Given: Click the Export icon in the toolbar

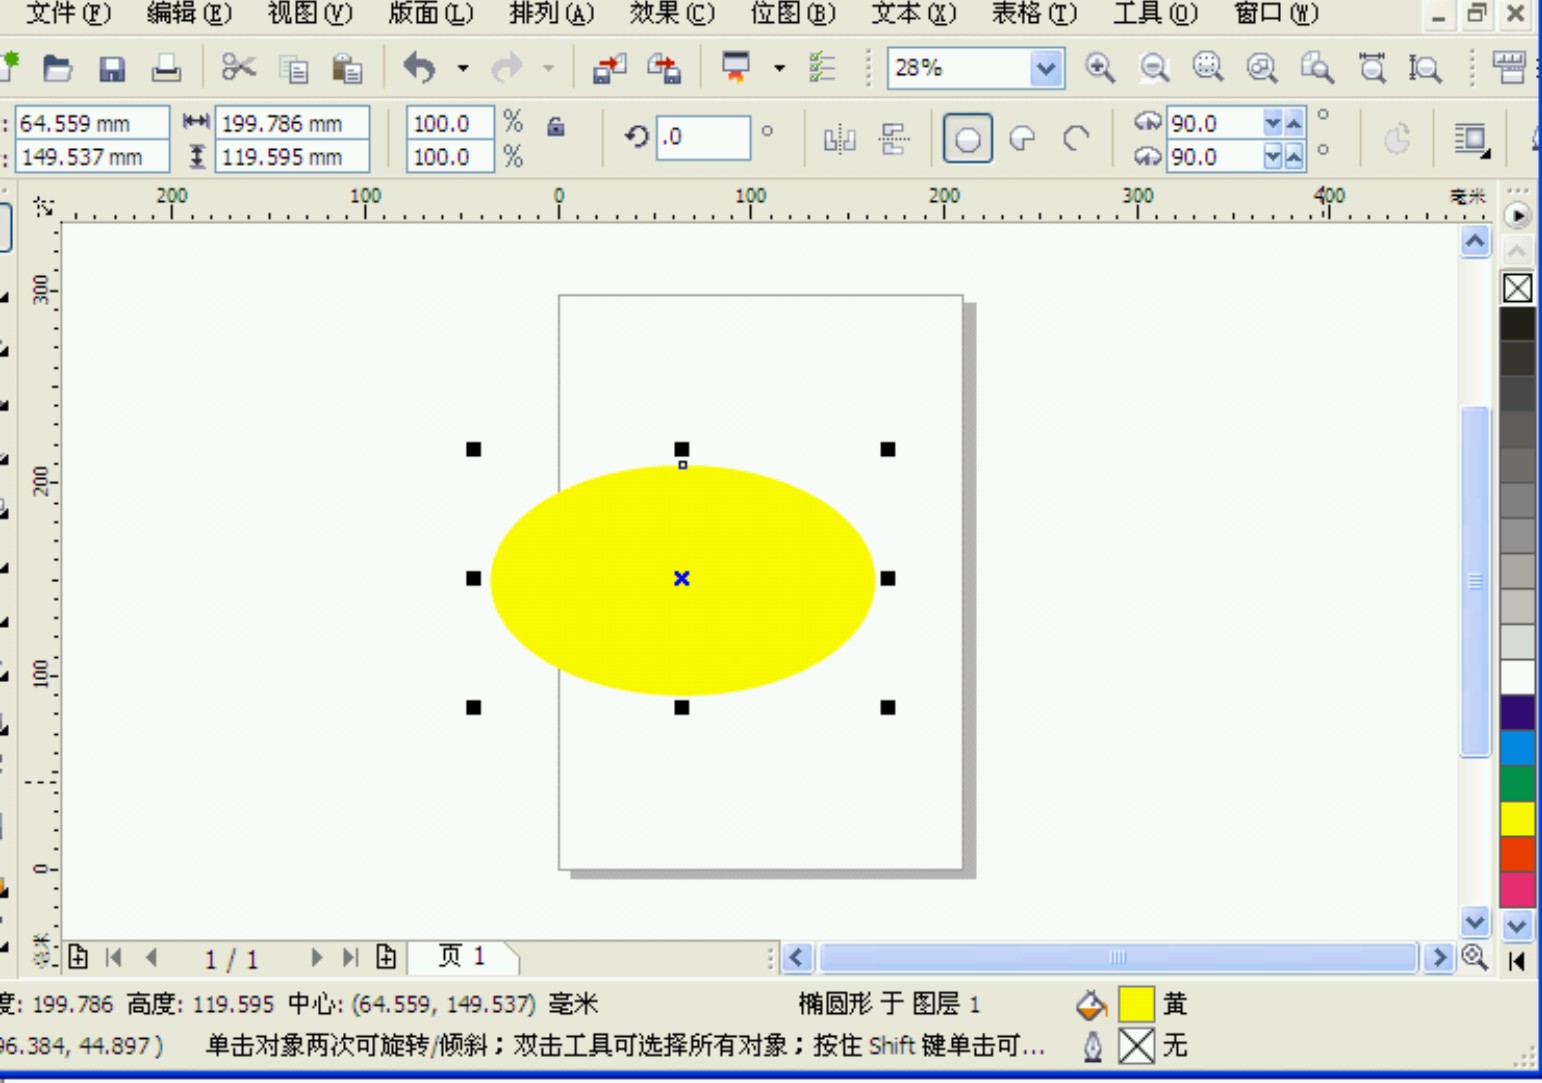Looking at the screenshot, I should click(664, 68).
